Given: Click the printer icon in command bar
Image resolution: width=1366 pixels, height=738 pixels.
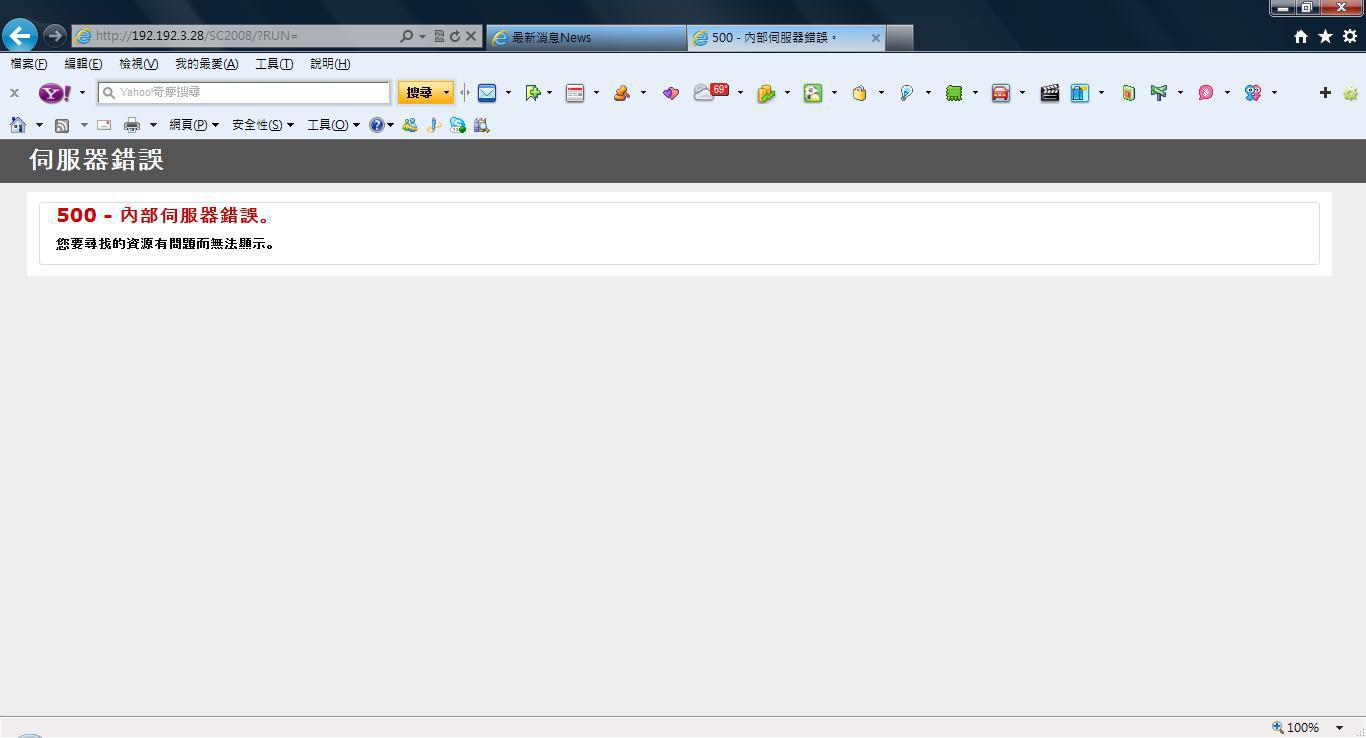Looking at the screenshot, I should click(x=132, y=125).
